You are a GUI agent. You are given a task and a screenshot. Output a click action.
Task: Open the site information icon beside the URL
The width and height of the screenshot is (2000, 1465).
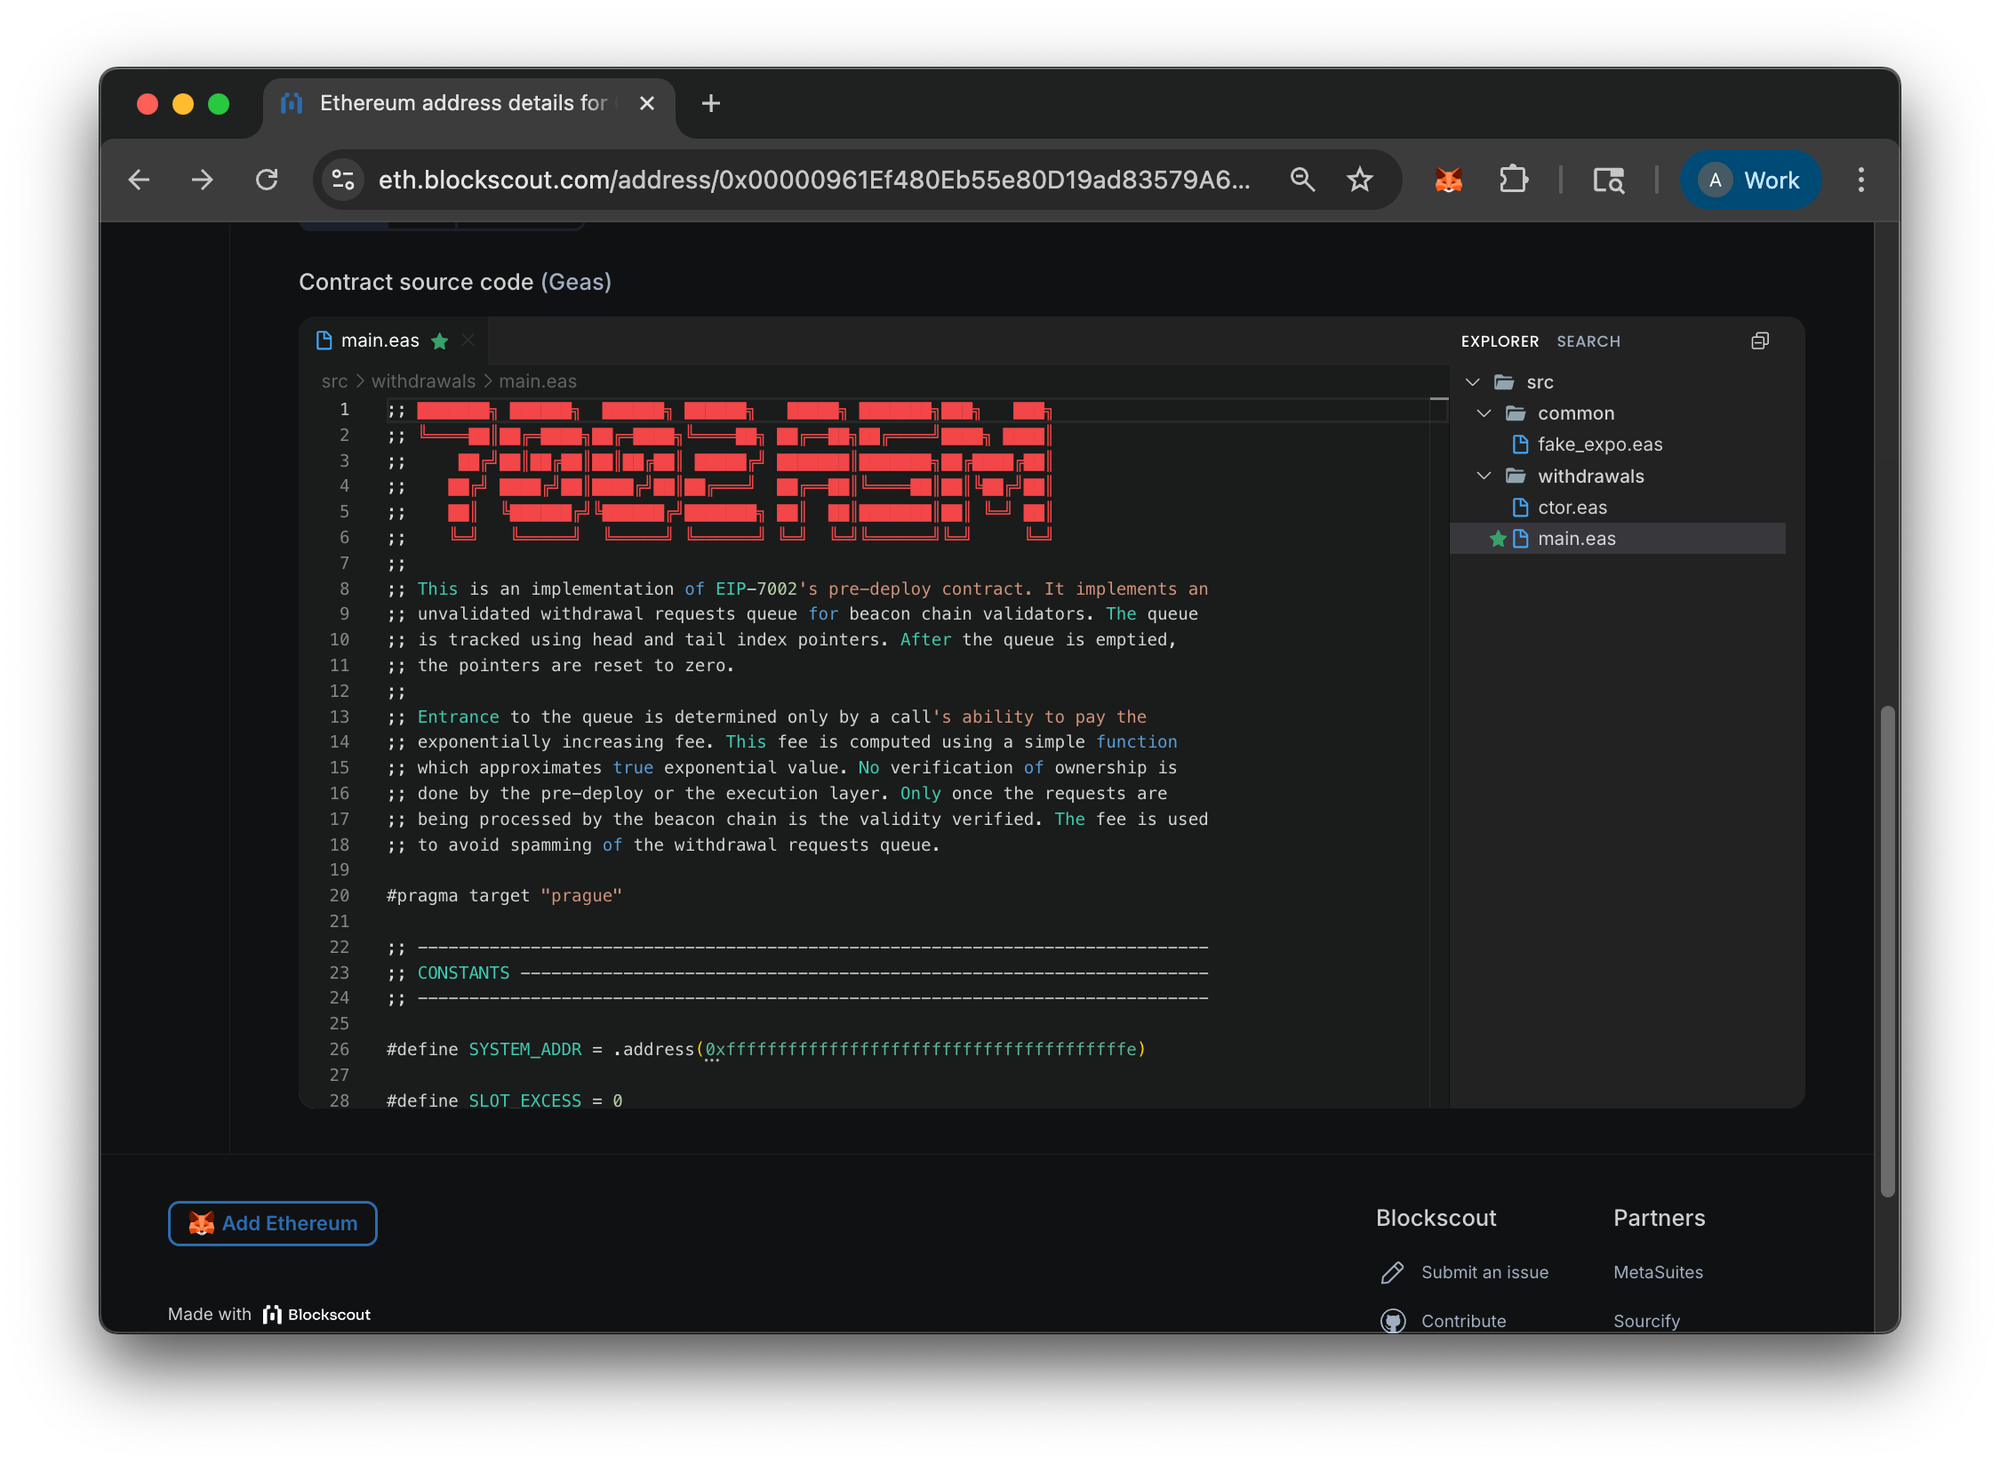pyautogui.click(x=343, y=180)
